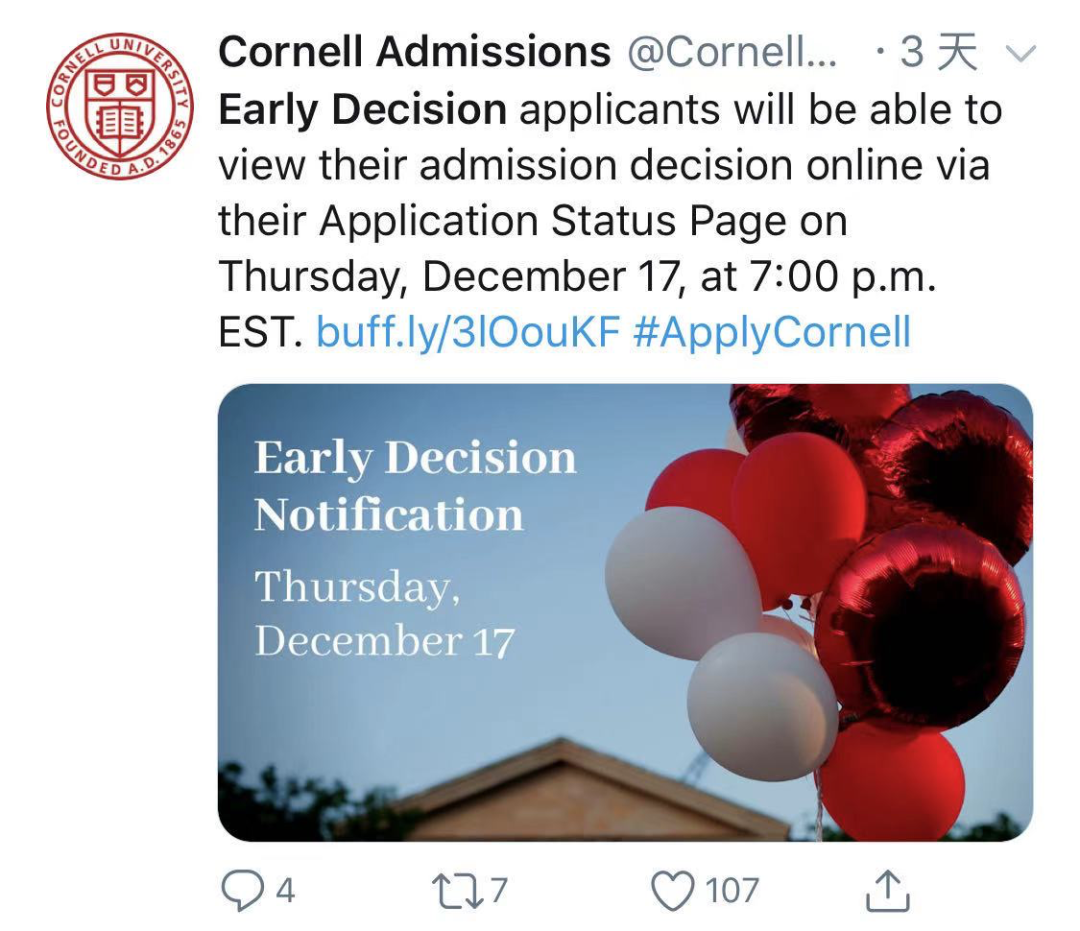Click the bold "Early Decision" text in tweet
Viewport: 1080px width, 931px height.
pos(362,109)
